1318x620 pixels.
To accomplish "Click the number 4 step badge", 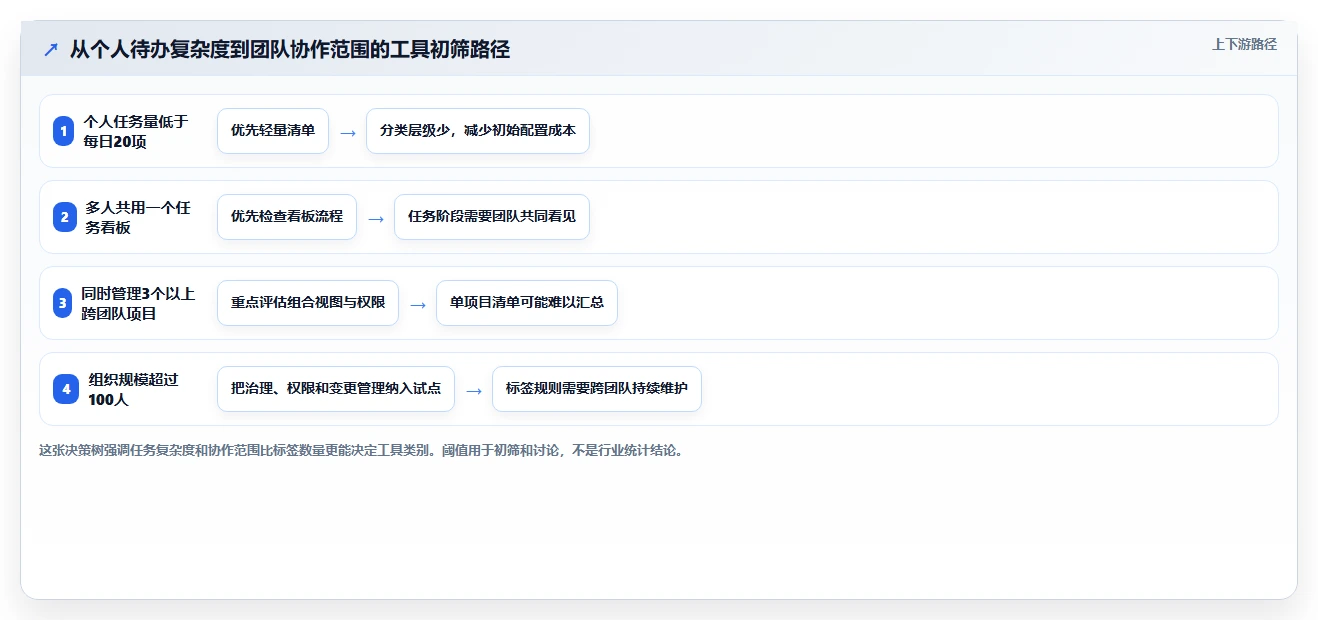I will tap(66, 389).
